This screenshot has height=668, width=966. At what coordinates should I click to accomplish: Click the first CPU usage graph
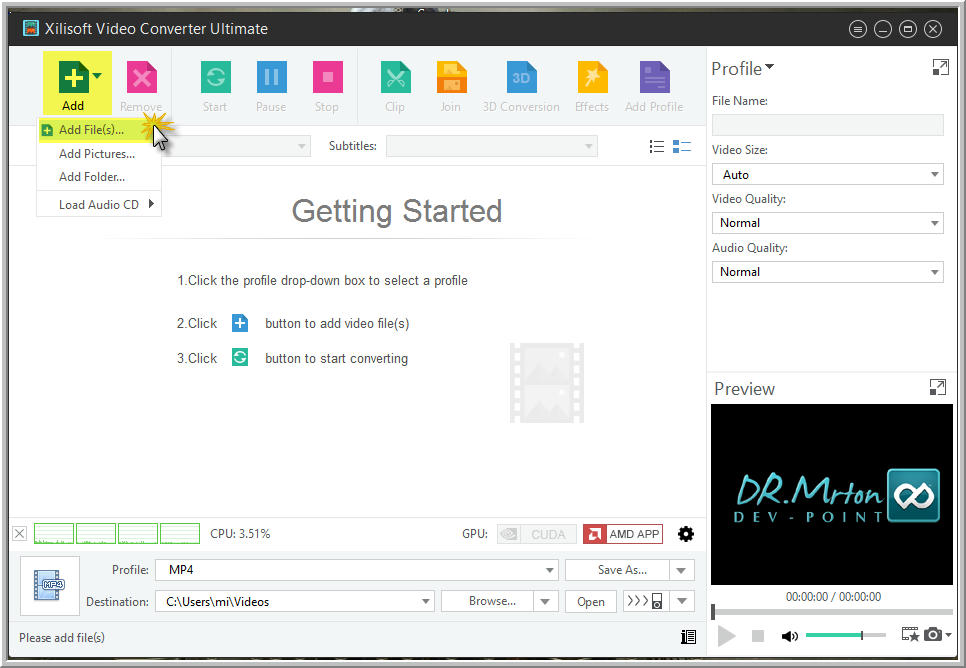(54, 534)
